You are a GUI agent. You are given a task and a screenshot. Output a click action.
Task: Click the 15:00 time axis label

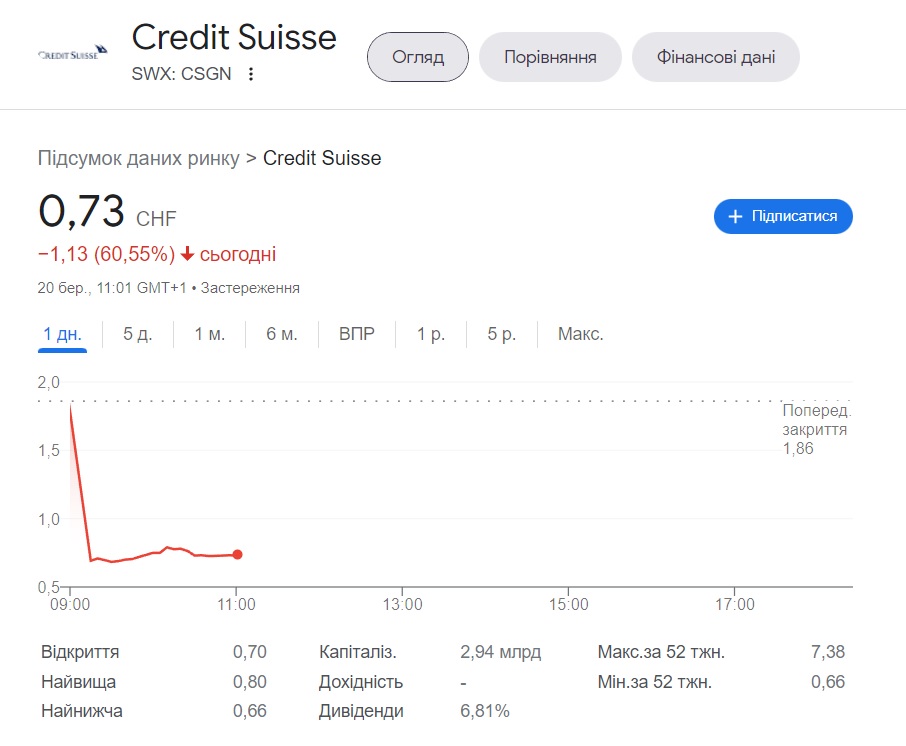coord(569,604)
